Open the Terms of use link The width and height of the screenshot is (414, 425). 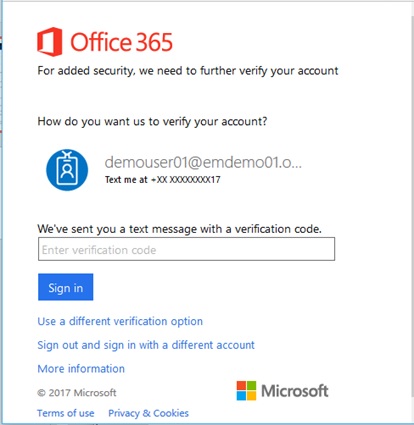66,413
